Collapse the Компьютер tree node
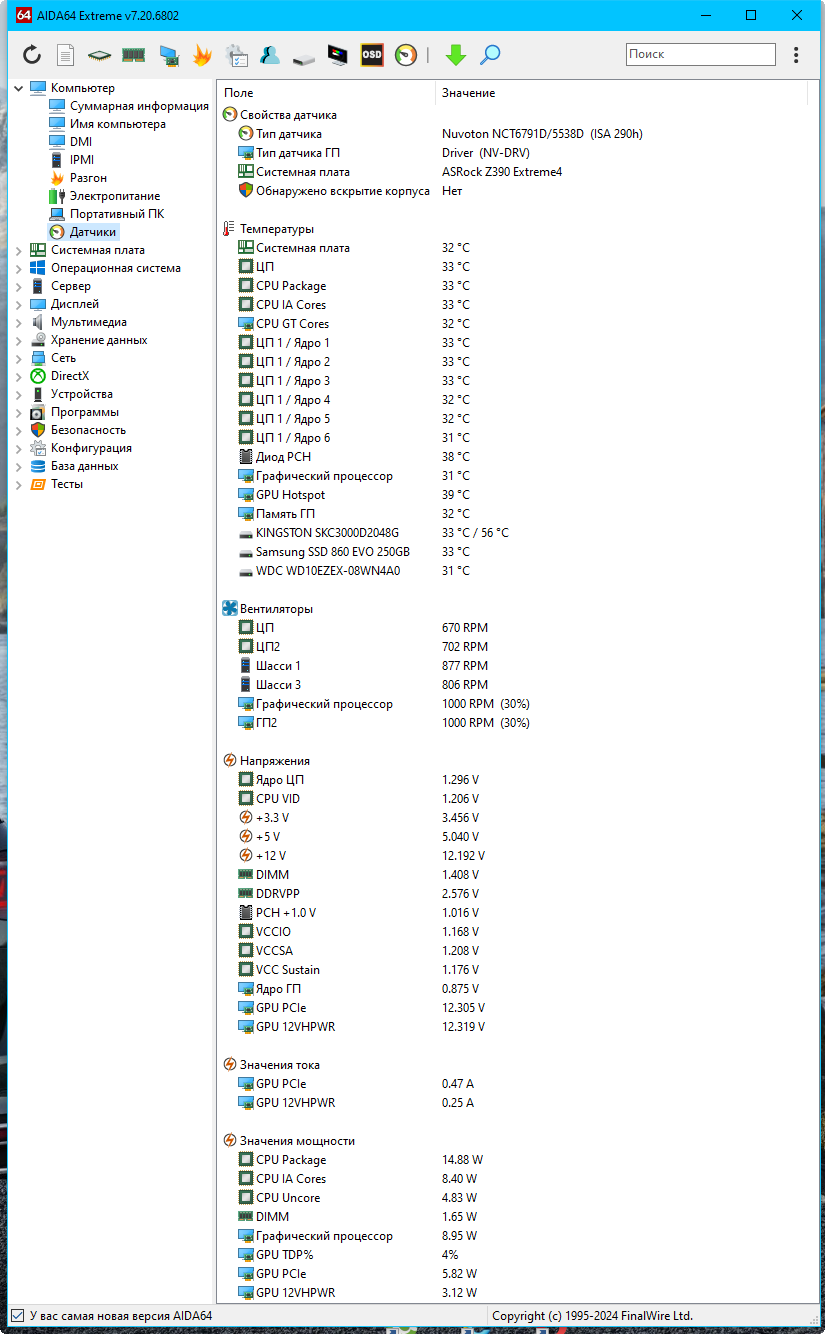This screenshot has width=825, height=1334. point(18,88)
